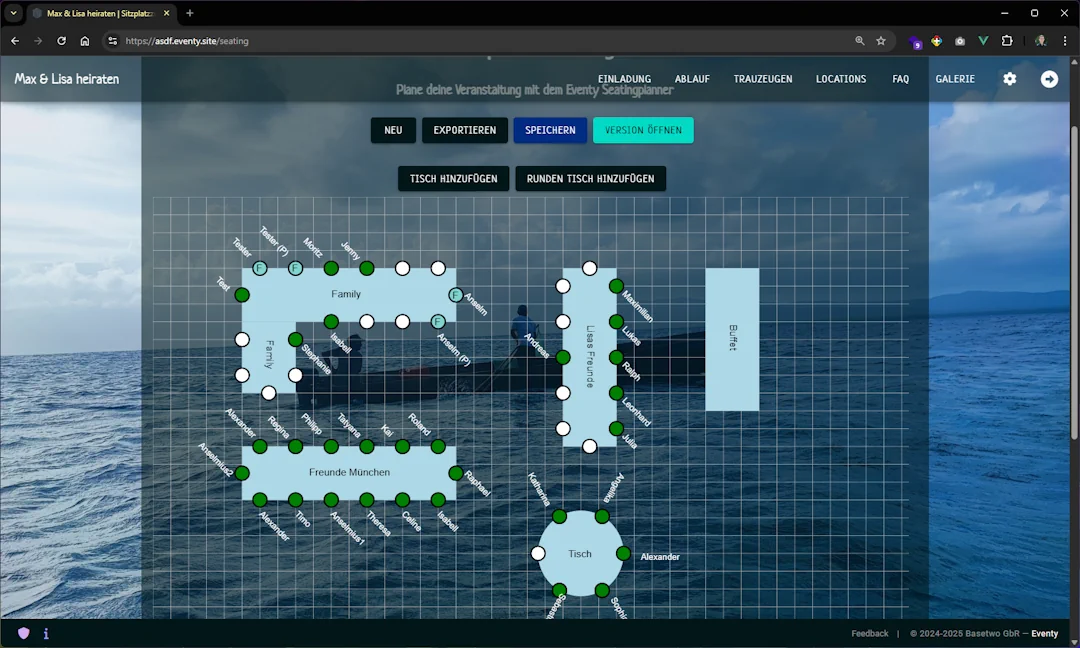Open the Galerie navigation item
The width and height of the screenshot is (1080, 648).
[x=955, y=79]
